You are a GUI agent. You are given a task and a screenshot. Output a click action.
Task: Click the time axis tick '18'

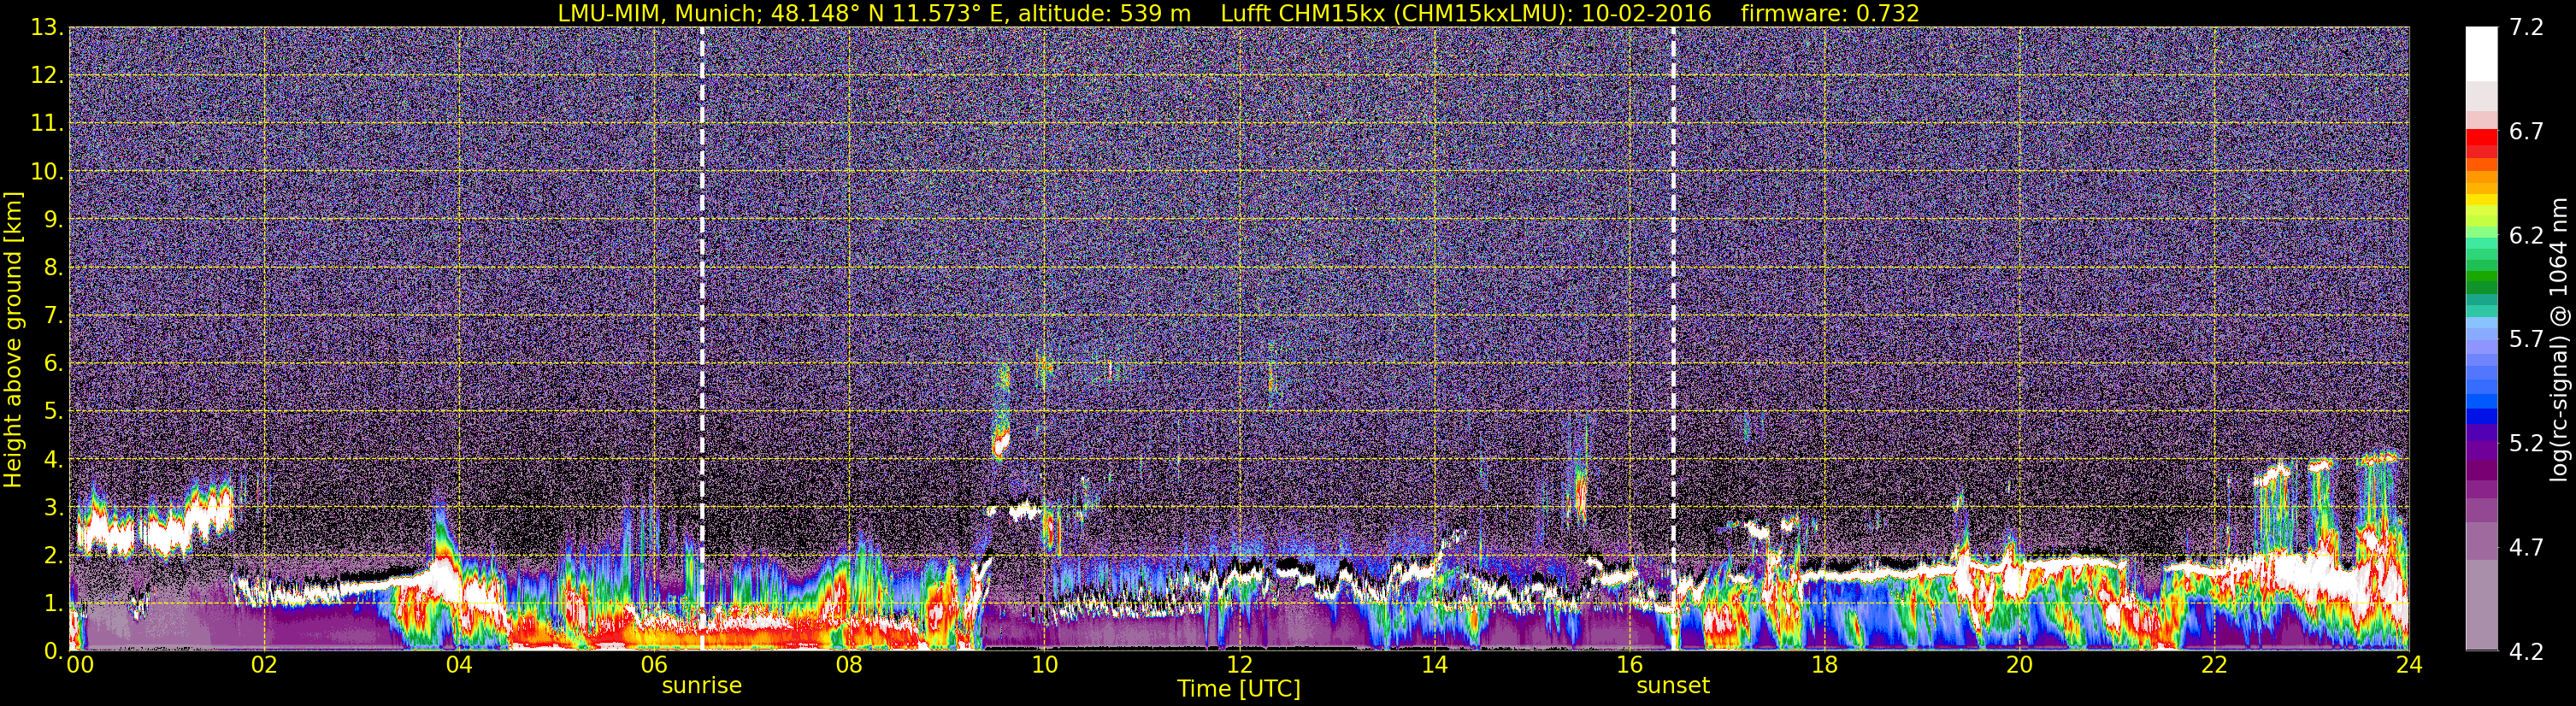click(1824, 665)
